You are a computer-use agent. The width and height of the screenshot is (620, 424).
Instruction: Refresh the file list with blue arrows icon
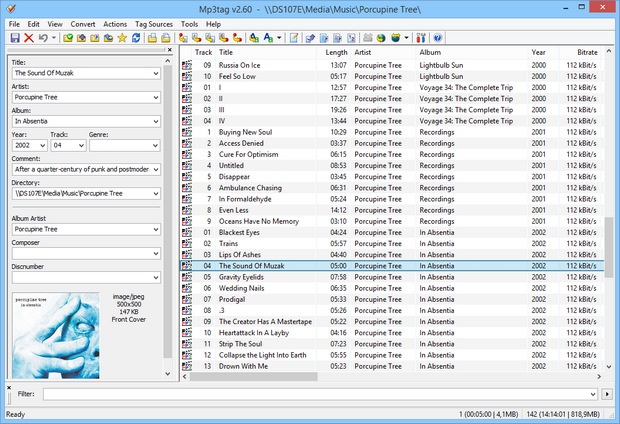click(x=136, y=38)
